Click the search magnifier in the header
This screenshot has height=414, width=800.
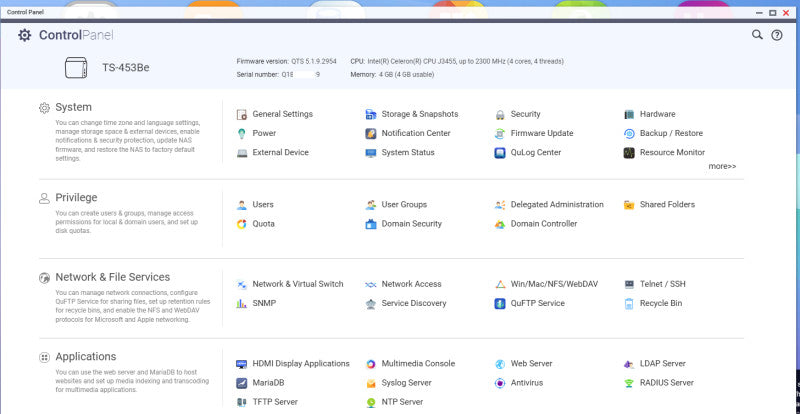tap(758, 35)
